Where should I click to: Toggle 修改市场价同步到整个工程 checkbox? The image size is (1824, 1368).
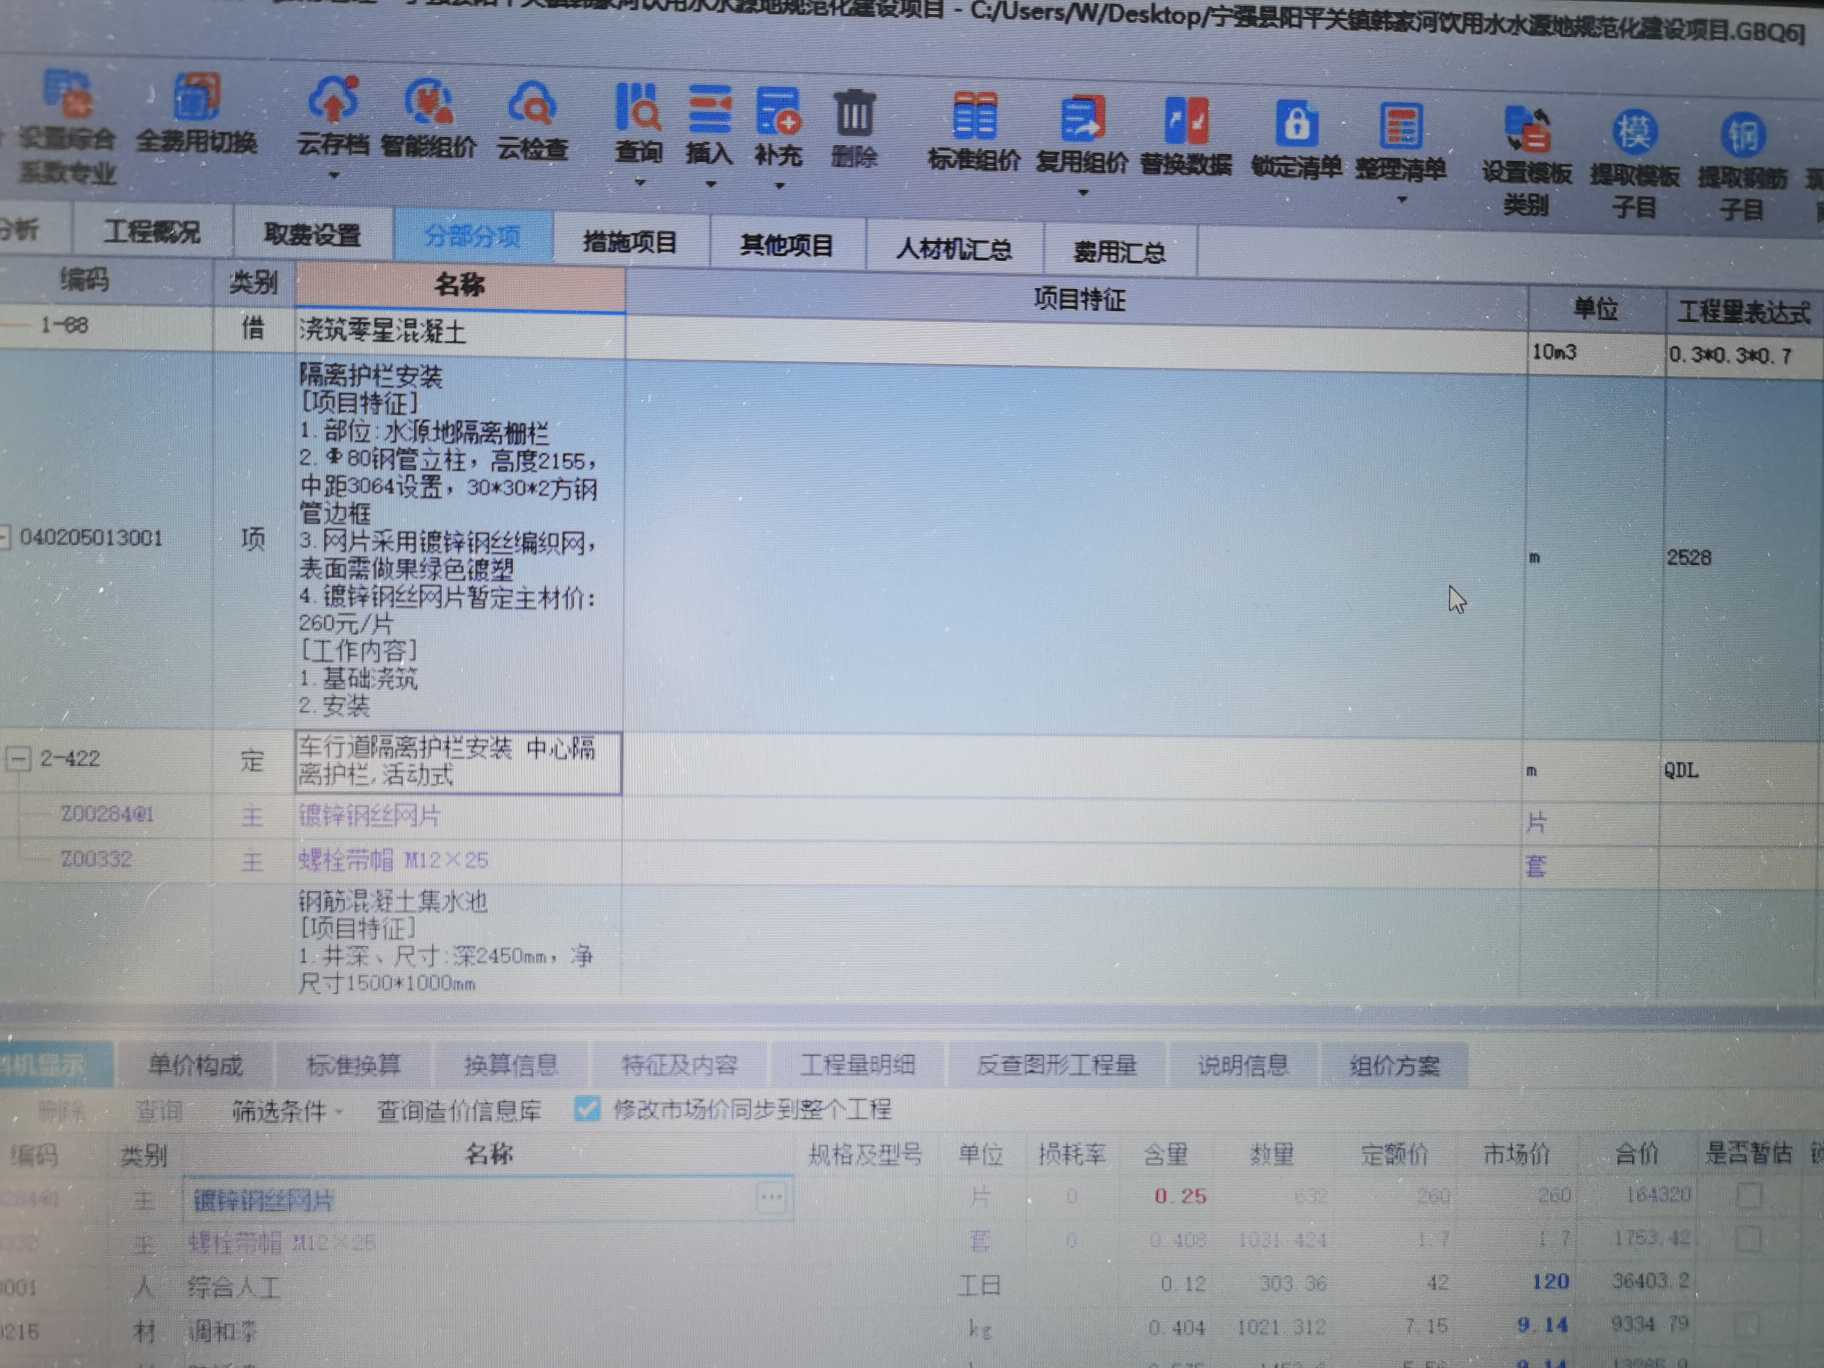[587, 1109]
